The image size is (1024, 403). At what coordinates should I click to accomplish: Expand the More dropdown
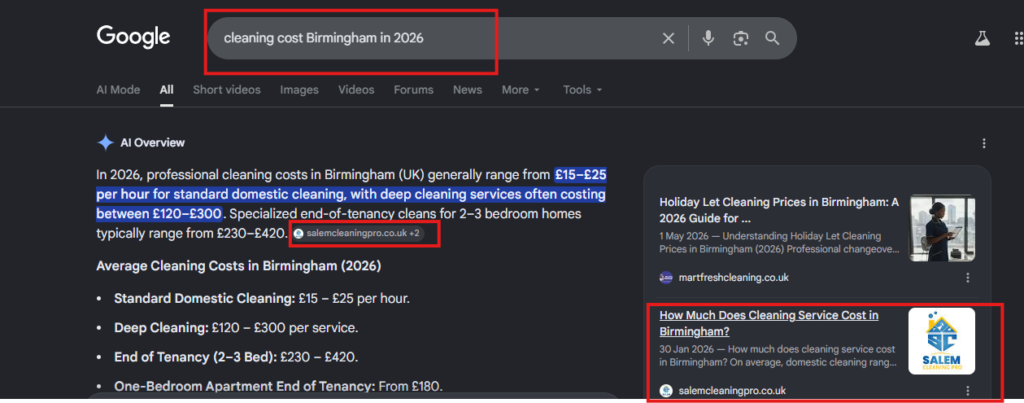point(520,90)
